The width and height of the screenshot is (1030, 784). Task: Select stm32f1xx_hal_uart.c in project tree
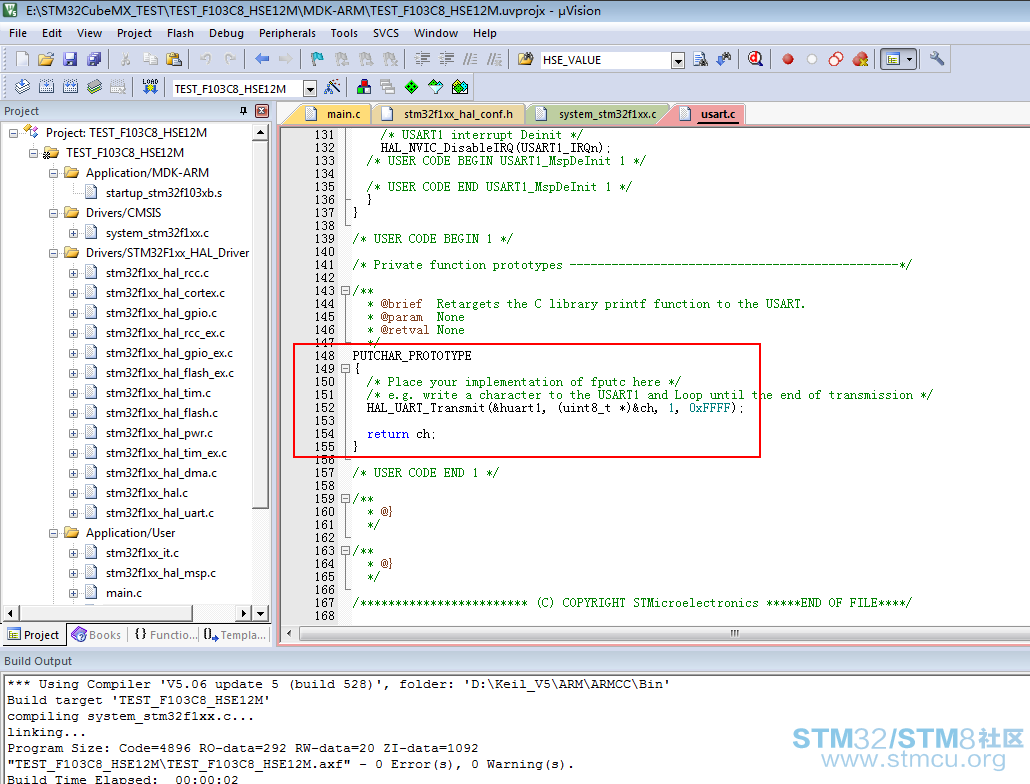(x=160, y=513)
